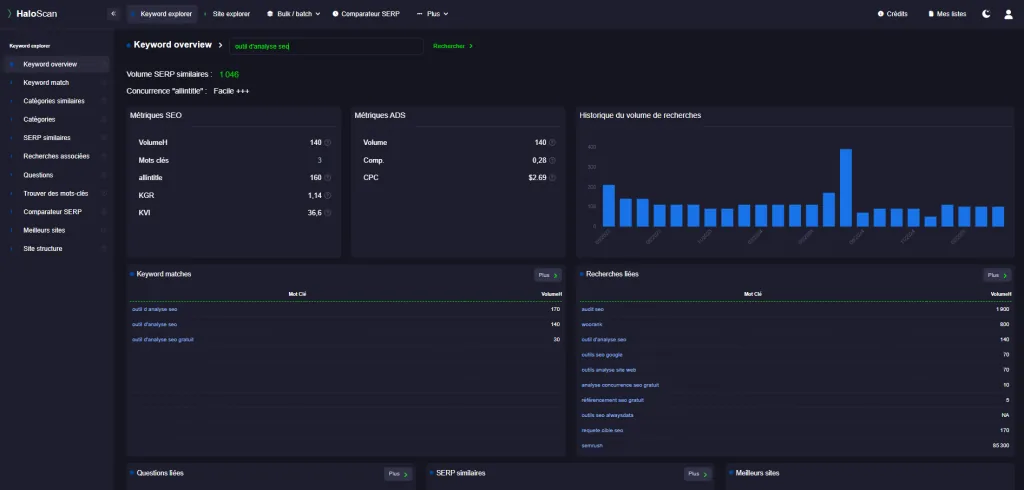Click help icon next to VolumeH value
1024x490 pixels.
pyautogui.click(x=328, y=142)
